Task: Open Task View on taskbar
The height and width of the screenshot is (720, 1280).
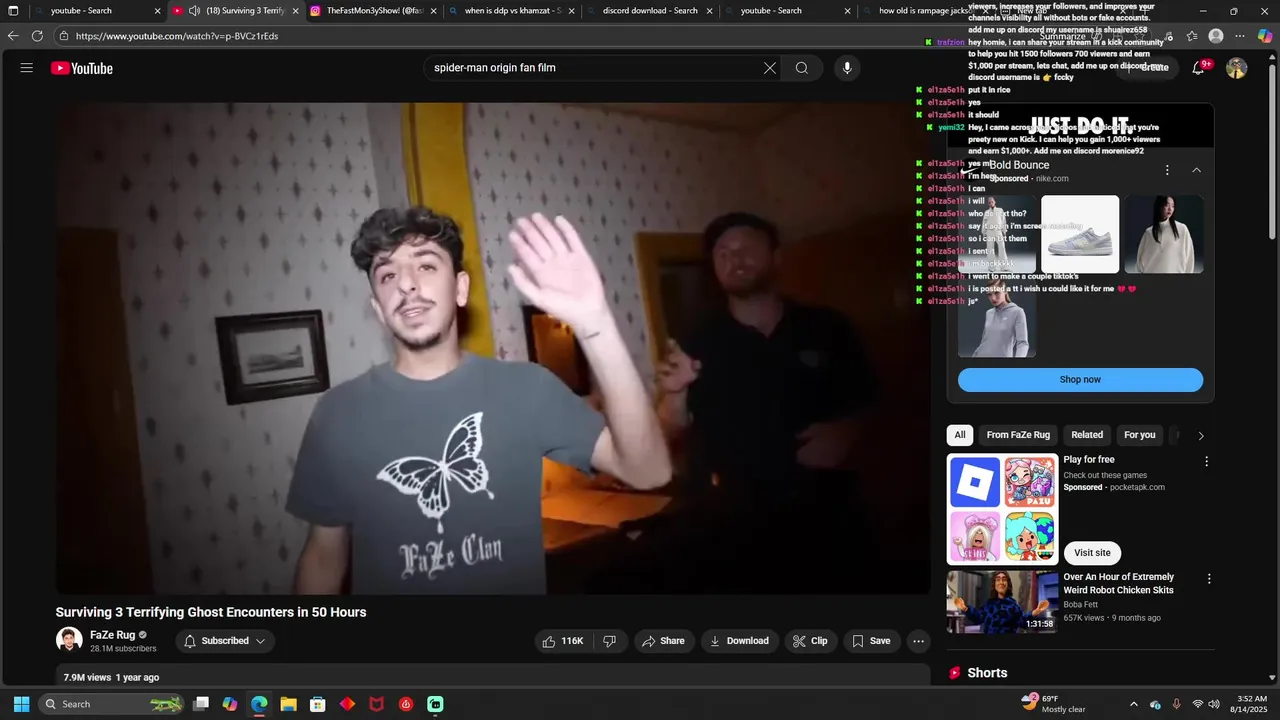Action: coord(201,704)
